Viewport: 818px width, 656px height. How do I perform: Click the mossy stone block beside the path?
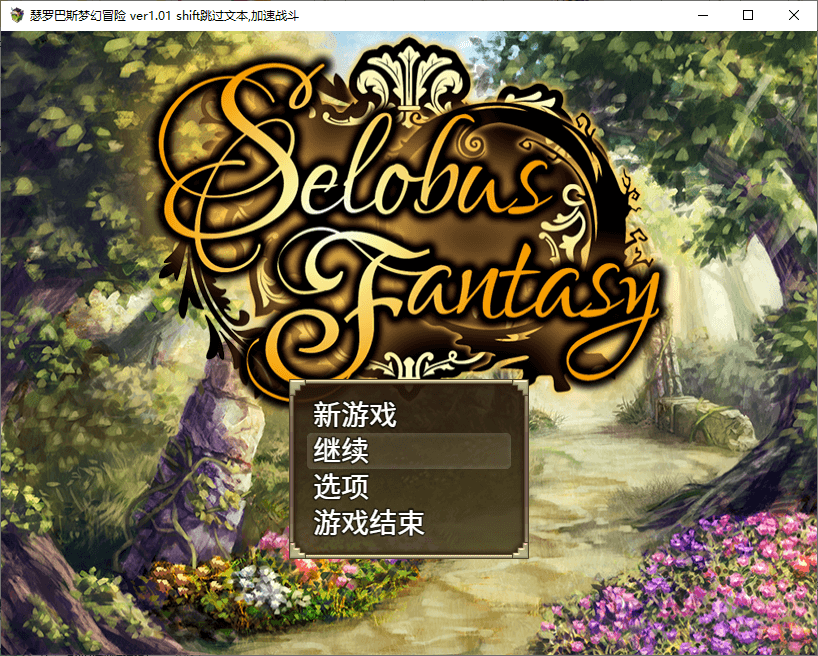(704, 419)
